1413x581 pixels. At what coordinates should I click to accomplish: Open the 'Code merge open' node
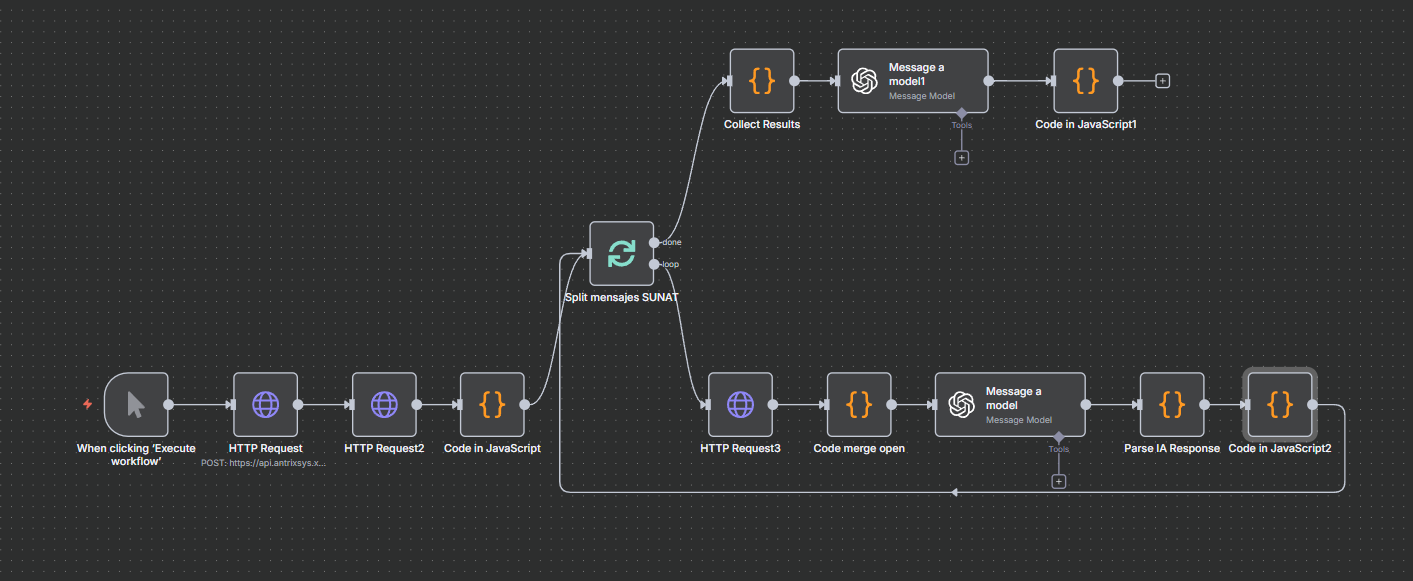pyautogui.click(x=859, y=405)
